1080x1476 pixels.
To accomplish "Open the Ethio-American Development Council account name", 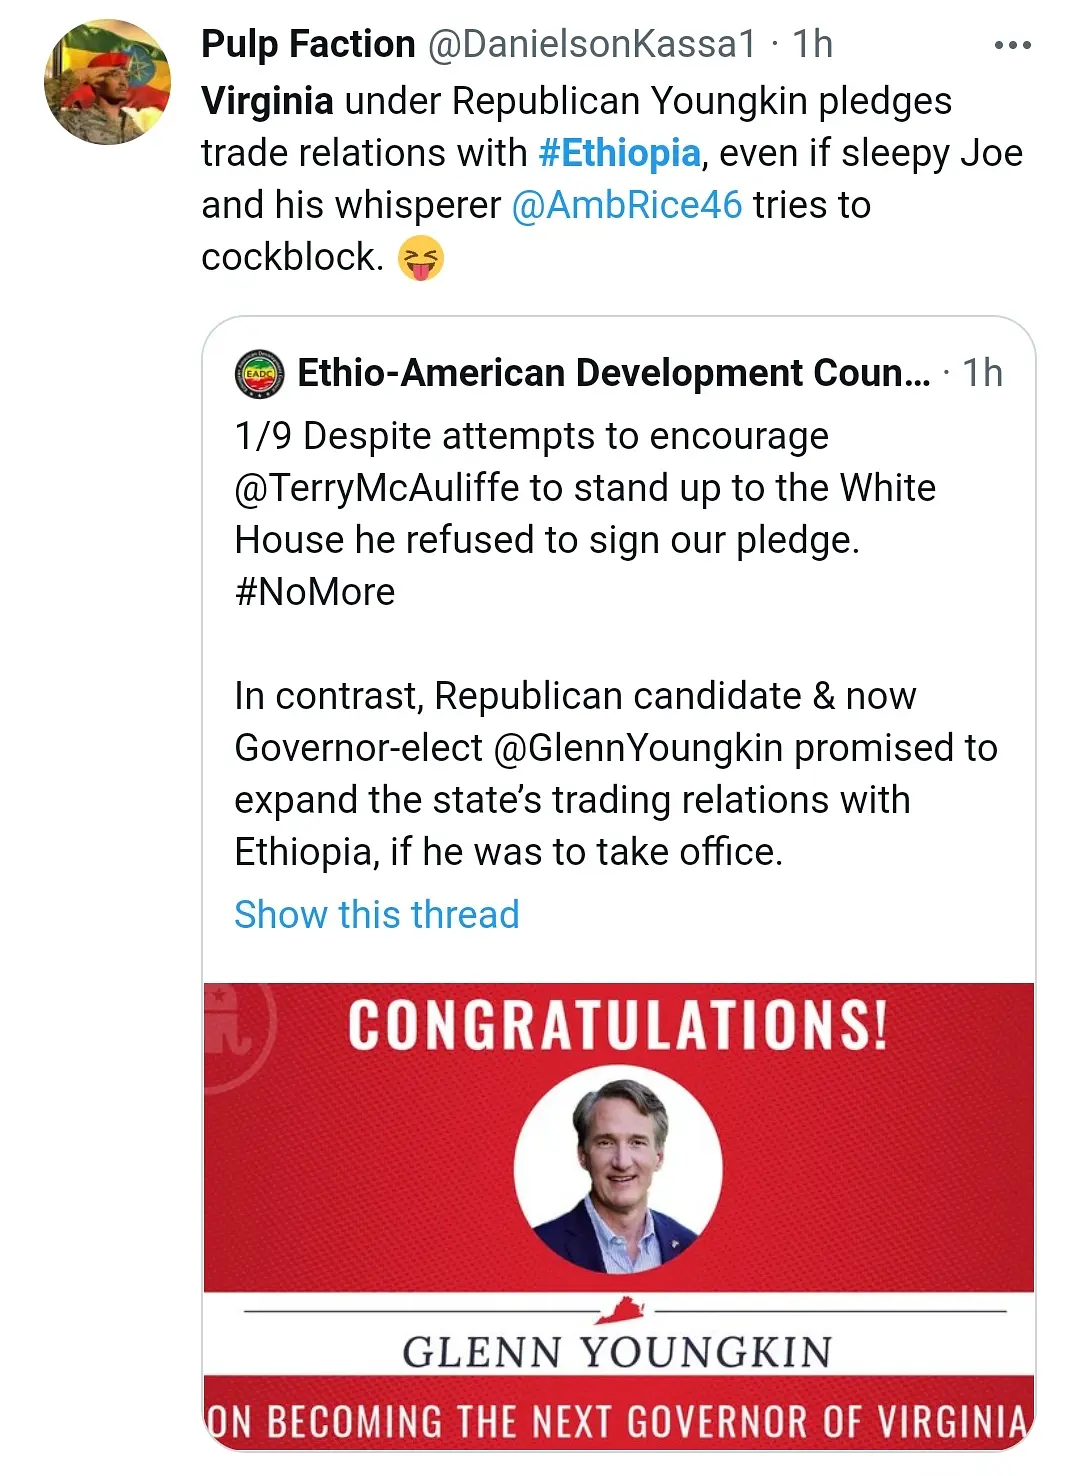I will (614, 373).
